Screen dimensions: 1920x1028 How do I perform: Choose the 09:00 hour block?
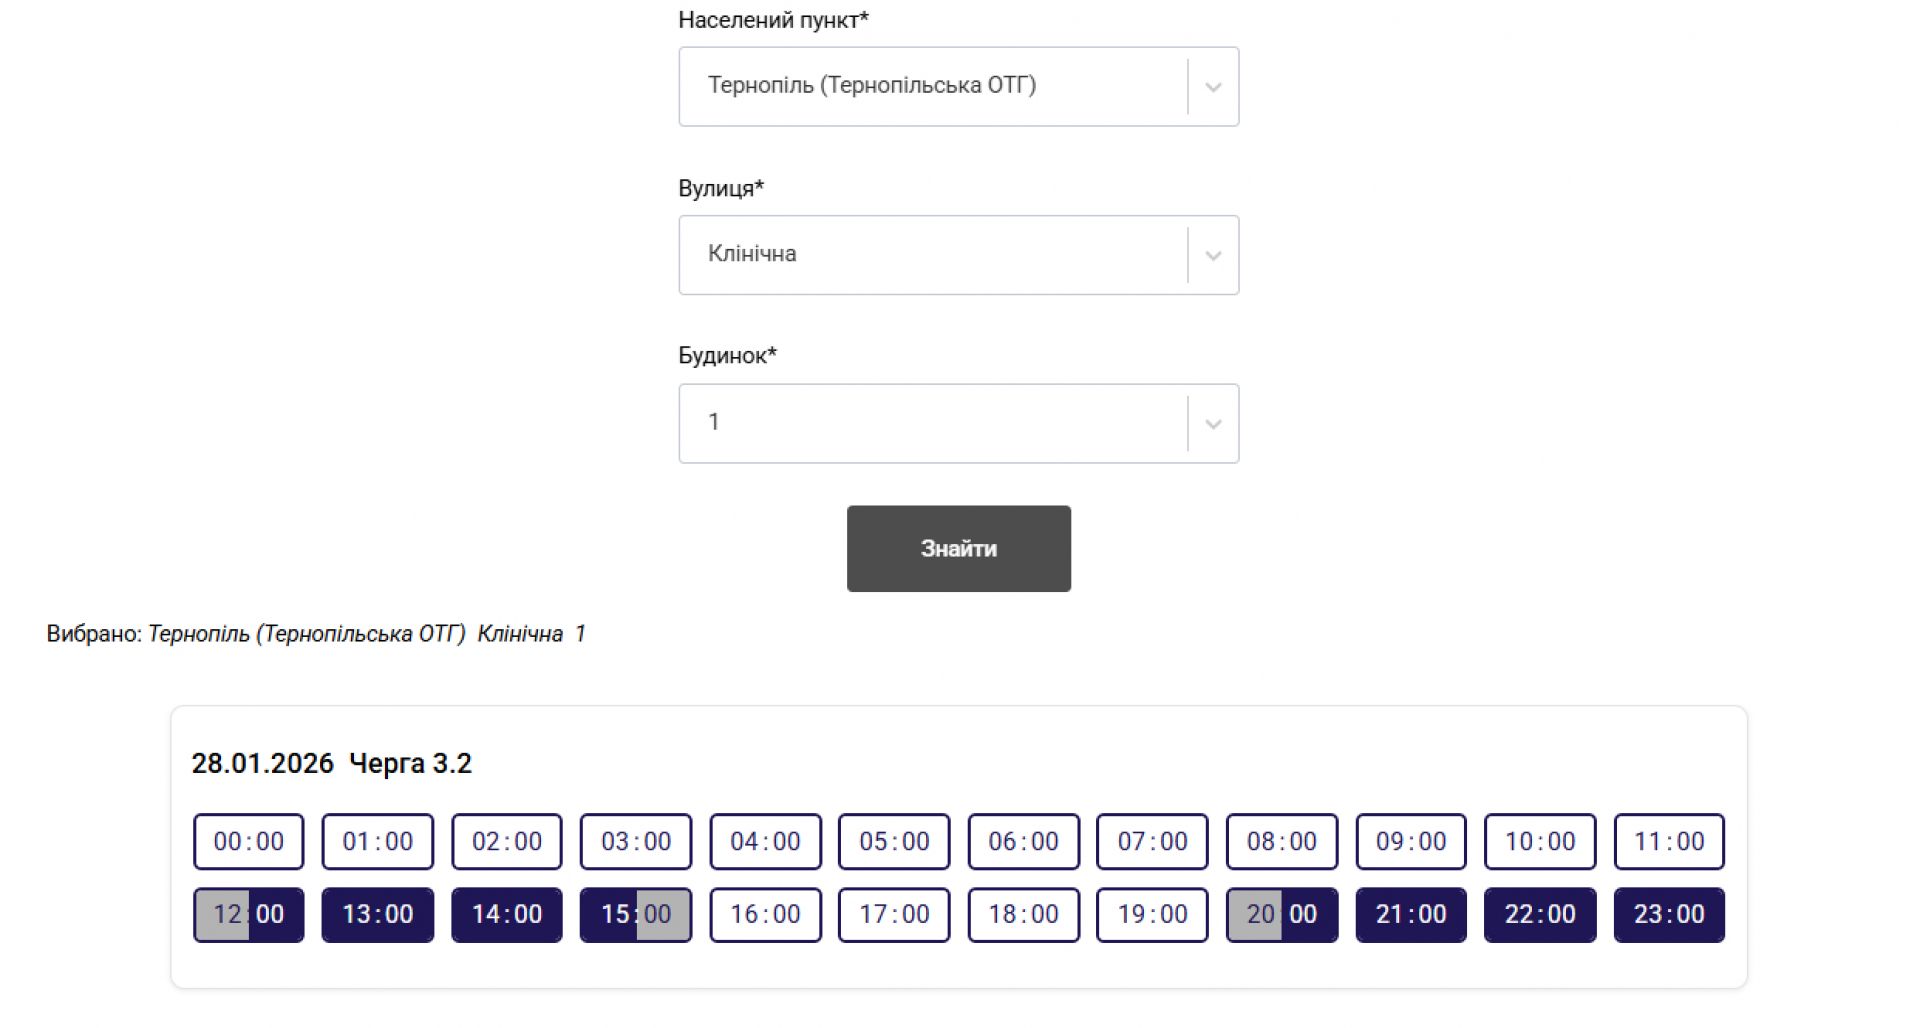coord(1411,841)
